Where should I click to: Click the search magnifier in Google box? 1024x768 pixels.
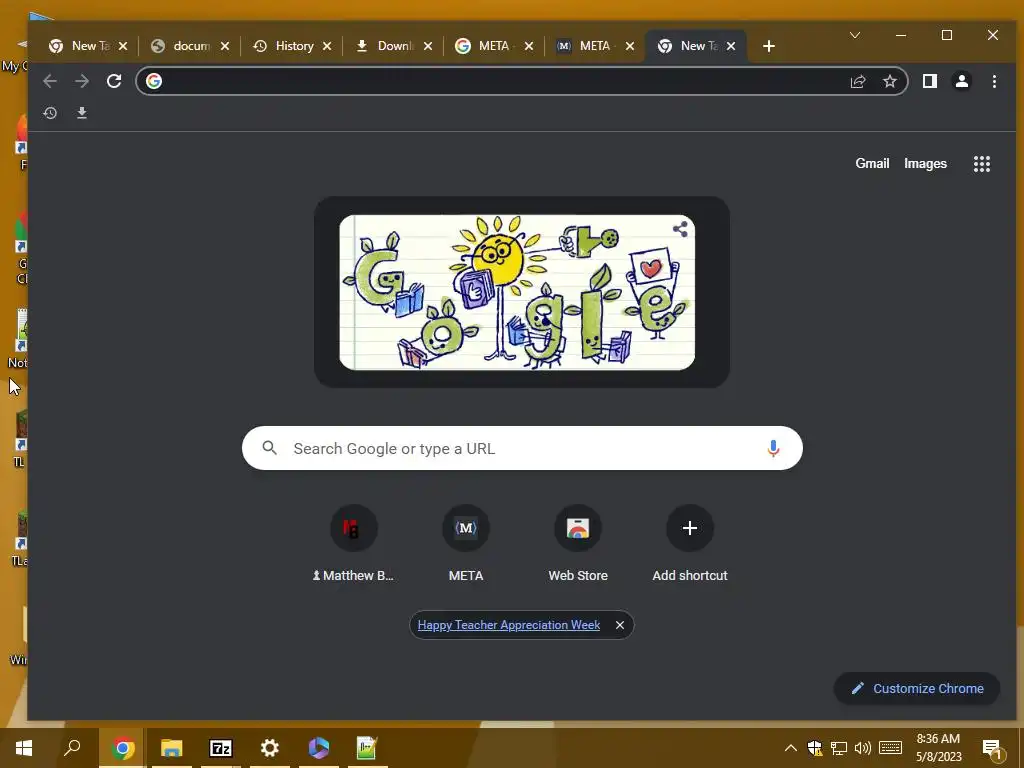(269, 448)
